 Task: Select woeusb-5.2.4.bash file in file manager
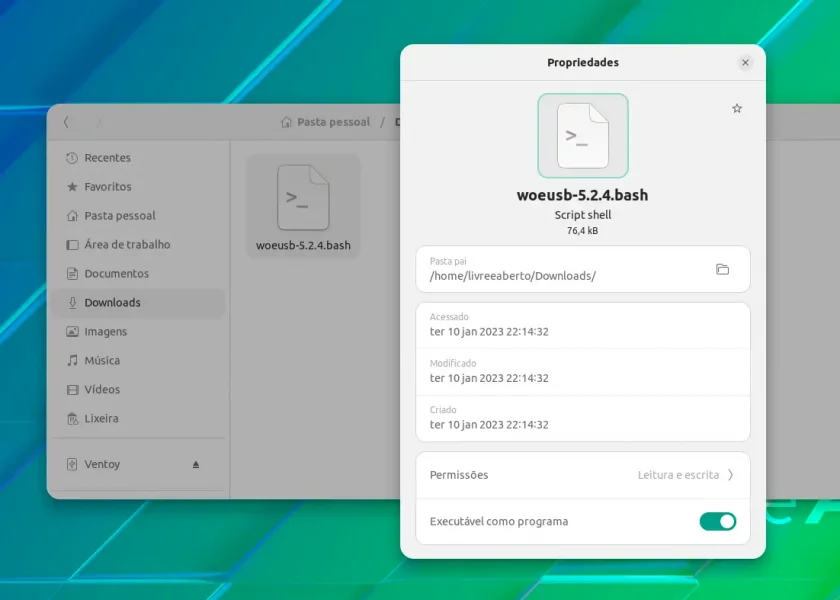[x=303, y=207]
